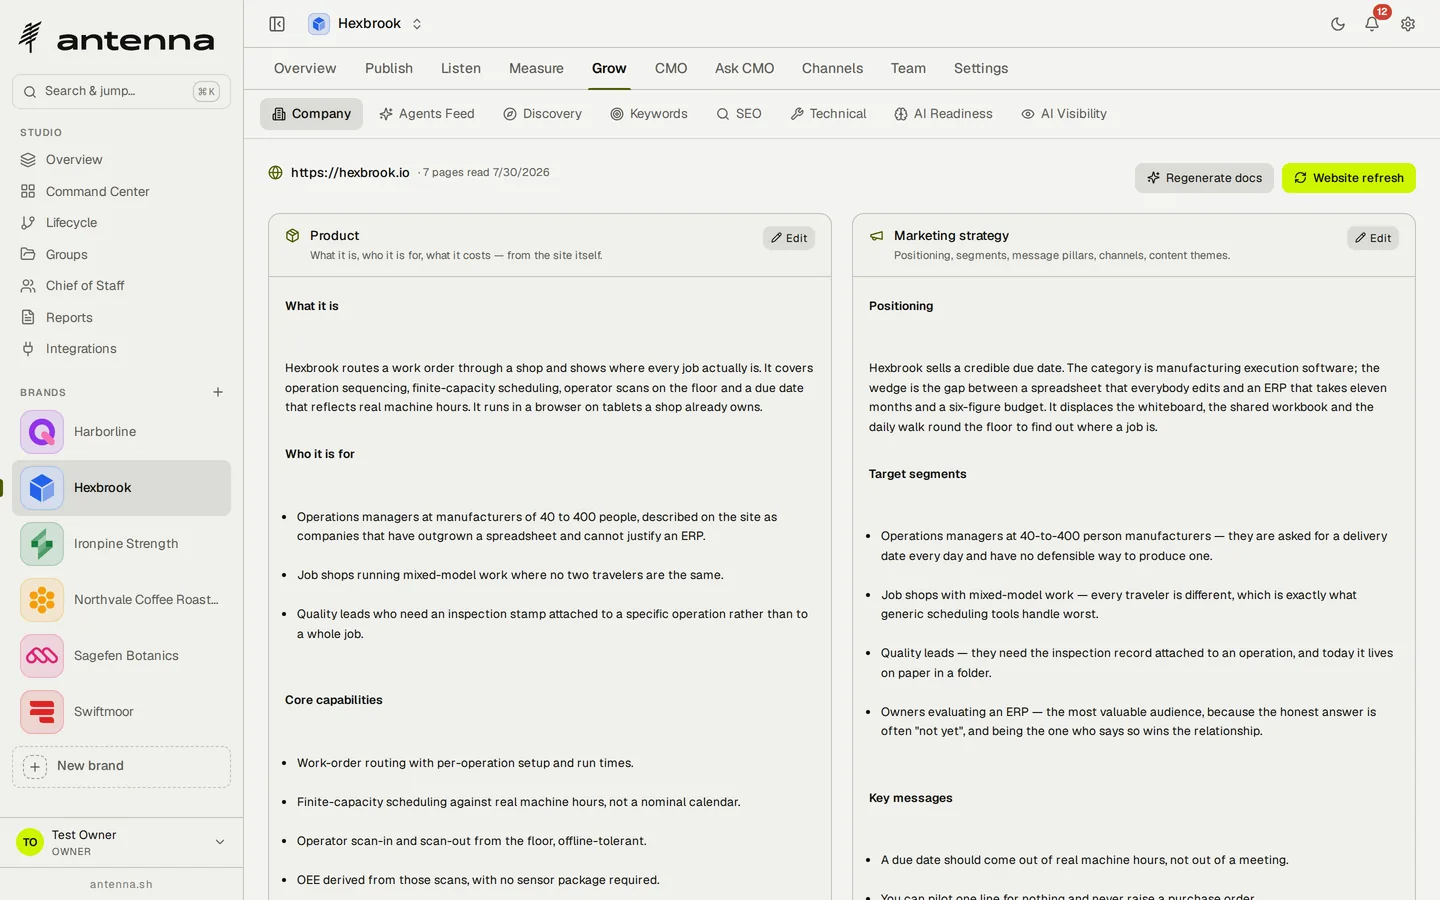Image resolution: width=1440 pixels, height=900 pixels.
Task: Switch to the Settings tab
Action: click(x=981, y=68)
